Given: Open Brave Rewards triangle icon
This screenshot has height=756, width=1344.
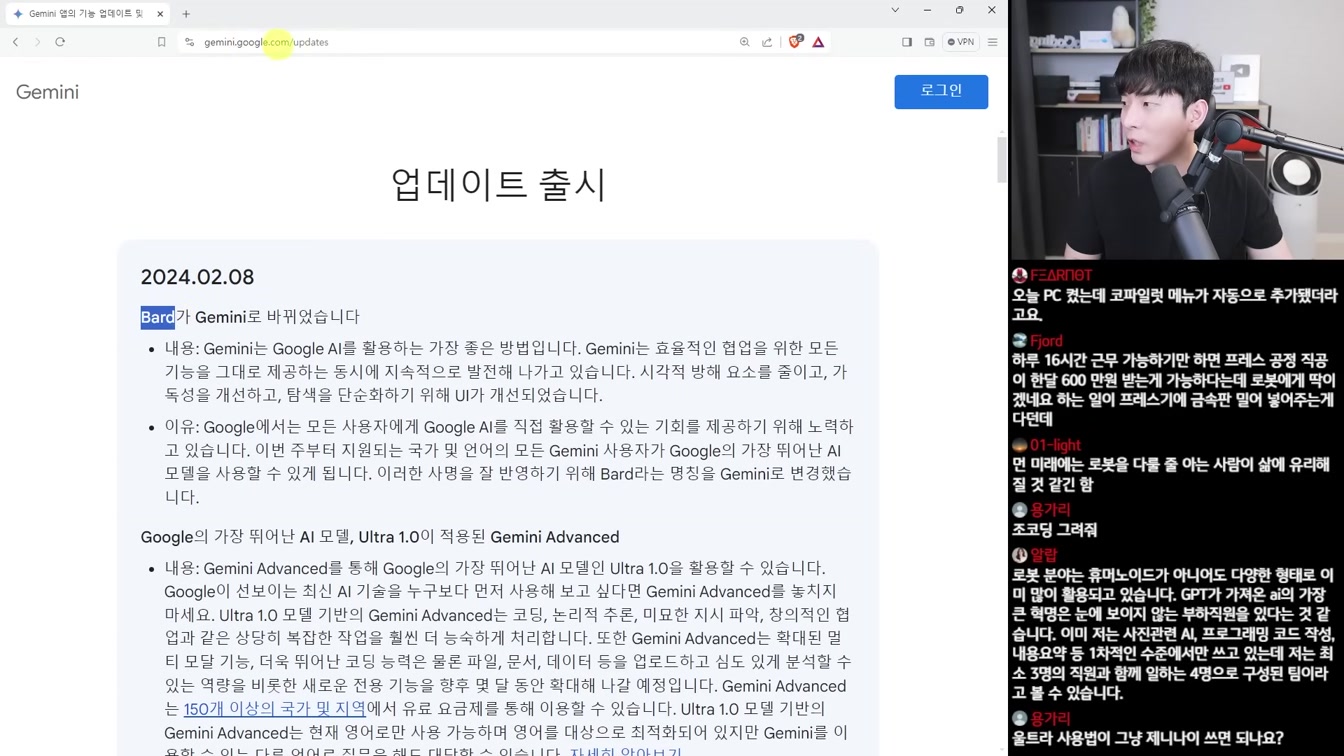Looking at the screenshot, I should point(818,42).
